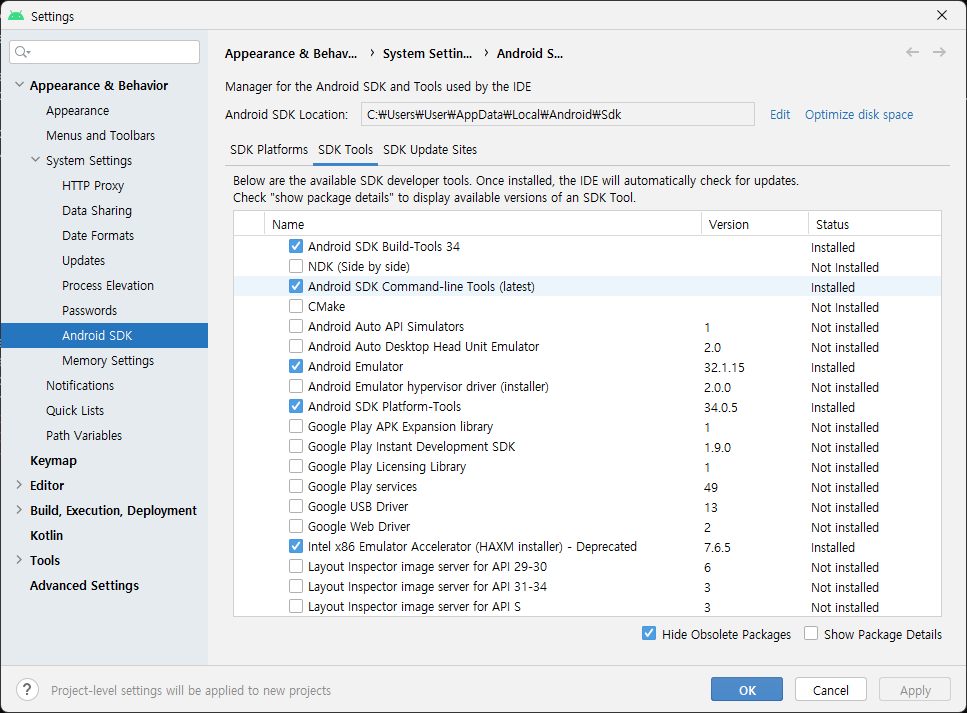Open Menus and Toolbars settings
The width and height of the screenshot is (967, 713).
tap(101, 135)
